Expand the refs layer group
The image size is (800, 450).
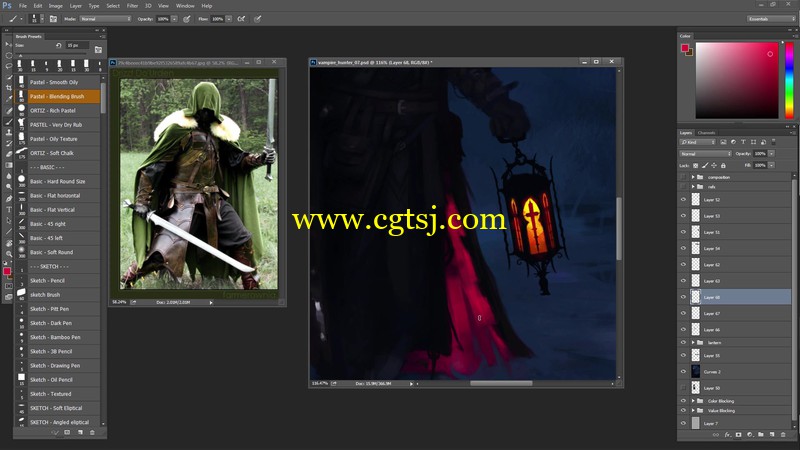(693, 187)
